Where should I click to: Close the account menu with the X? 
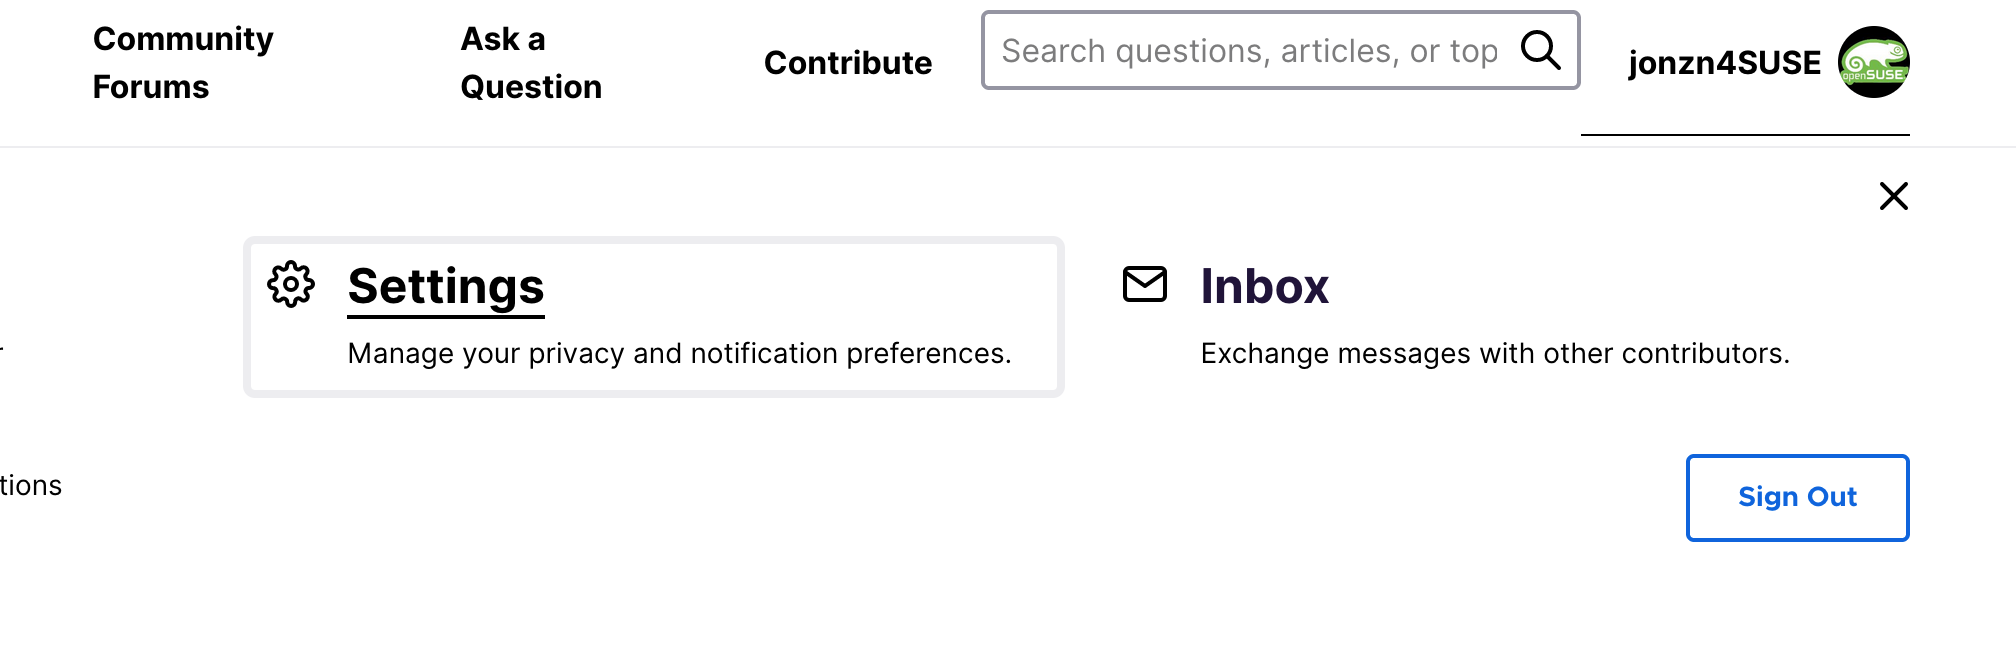click(1893, 196)
